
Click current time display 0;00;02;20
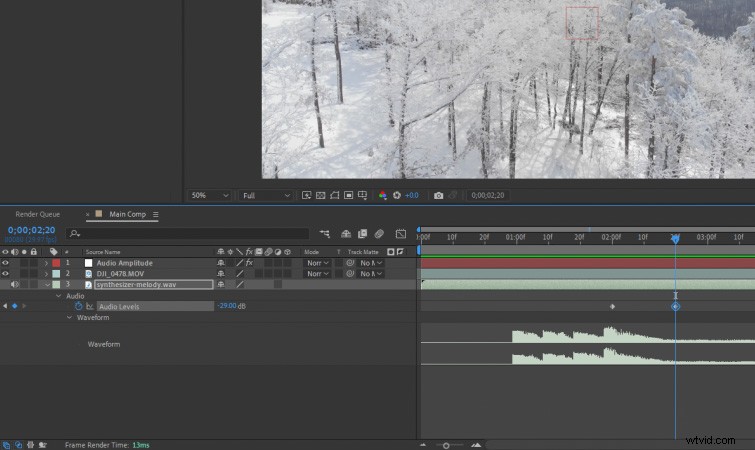click(x=31, y=230)
